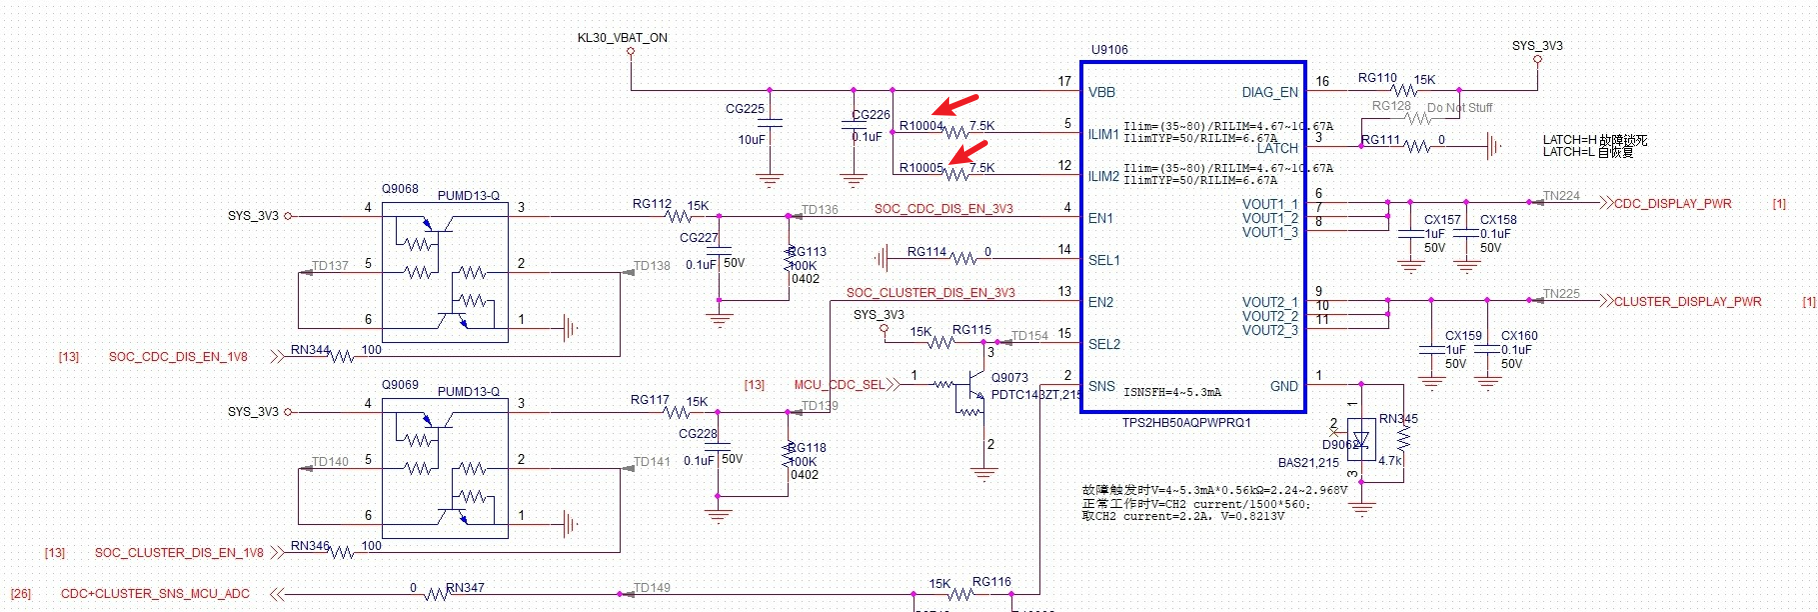Click the SYS_3V3 label at top right

coord(1537,46)
